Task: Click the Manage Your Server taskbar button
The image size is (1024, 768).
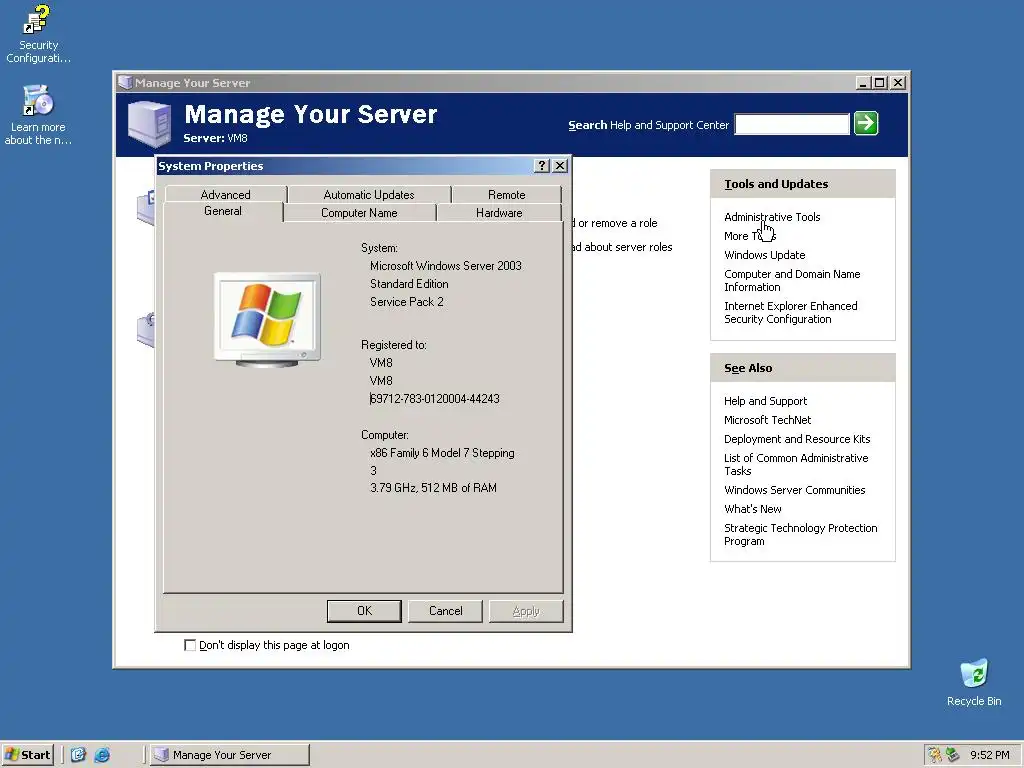Action: (230, 755)
